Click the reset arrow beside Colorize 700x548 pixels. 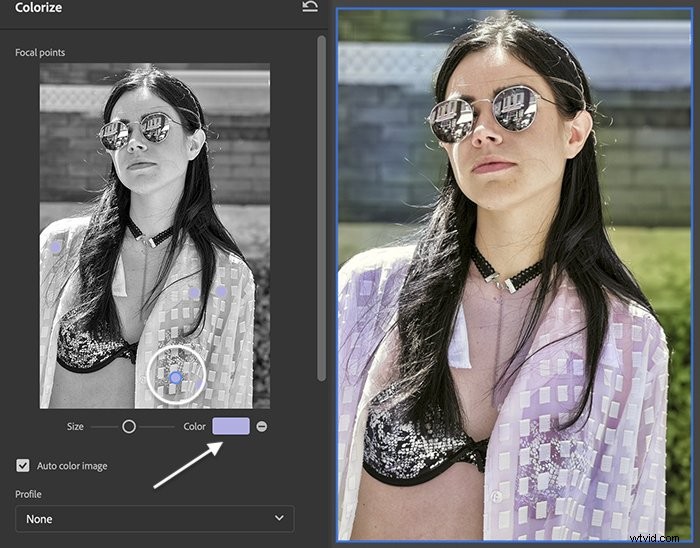[x=310, y=6]
